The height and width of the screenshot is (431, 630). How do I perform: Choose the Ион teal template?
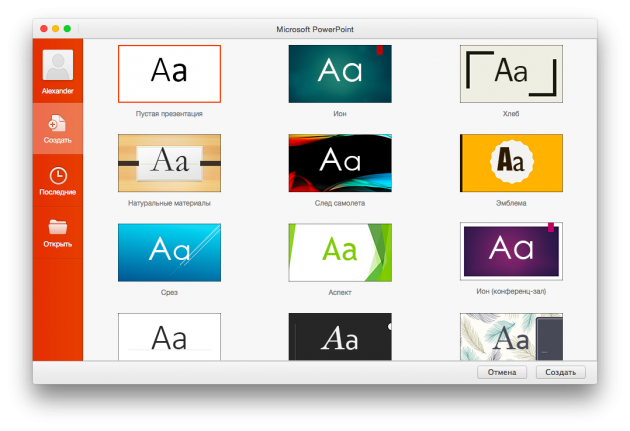point(340,74)
